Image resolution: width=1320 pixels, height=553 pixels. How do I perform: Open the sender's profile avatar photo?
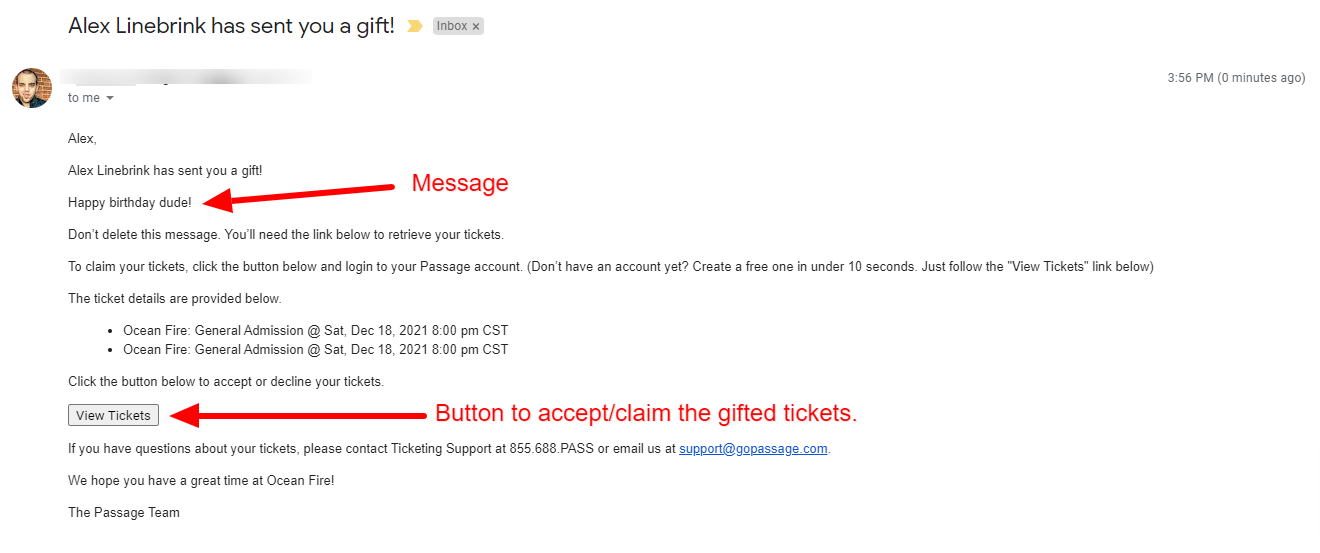tap(31, 88)
